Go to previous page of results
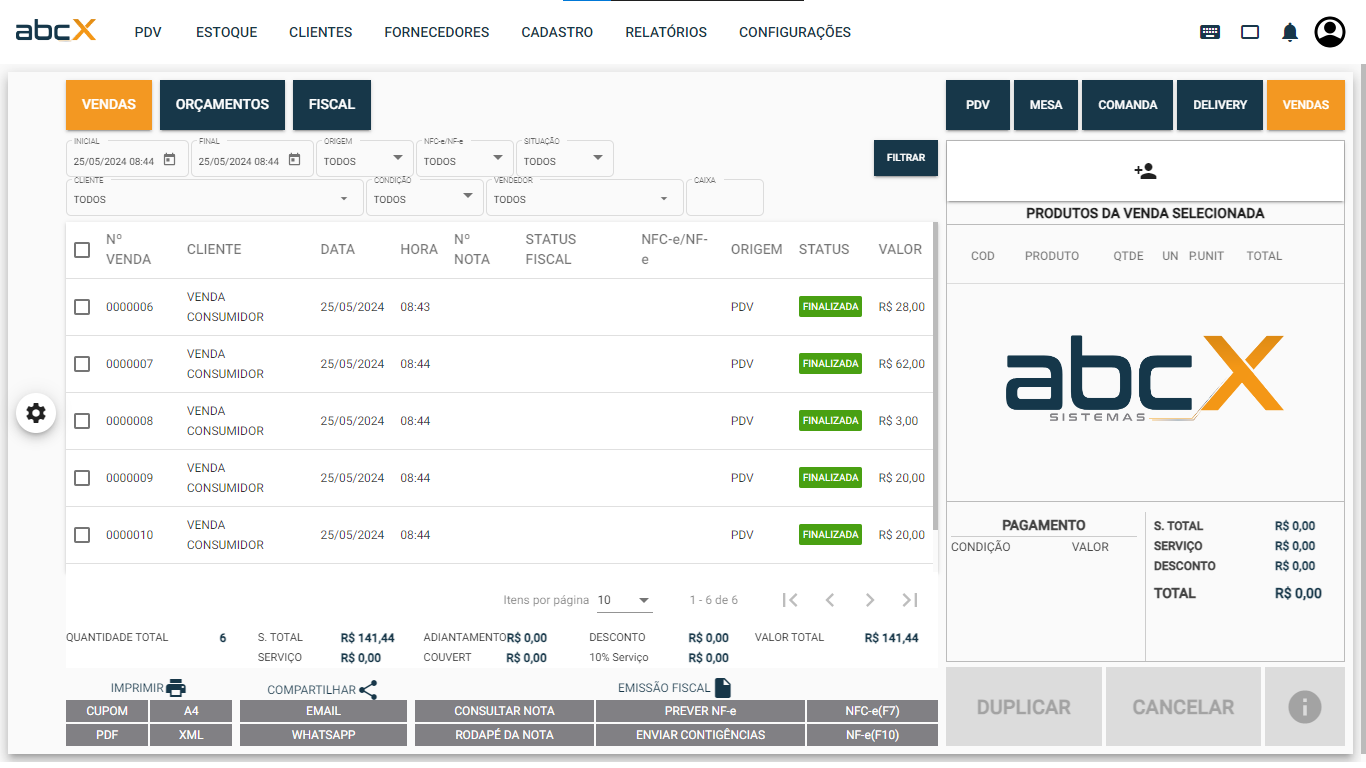 tap(830, 600)
